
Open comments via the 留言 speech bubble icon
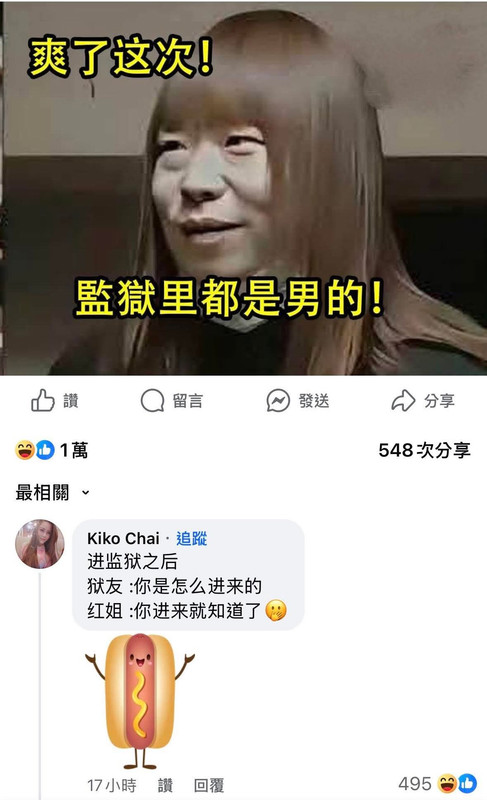point(152,401)
